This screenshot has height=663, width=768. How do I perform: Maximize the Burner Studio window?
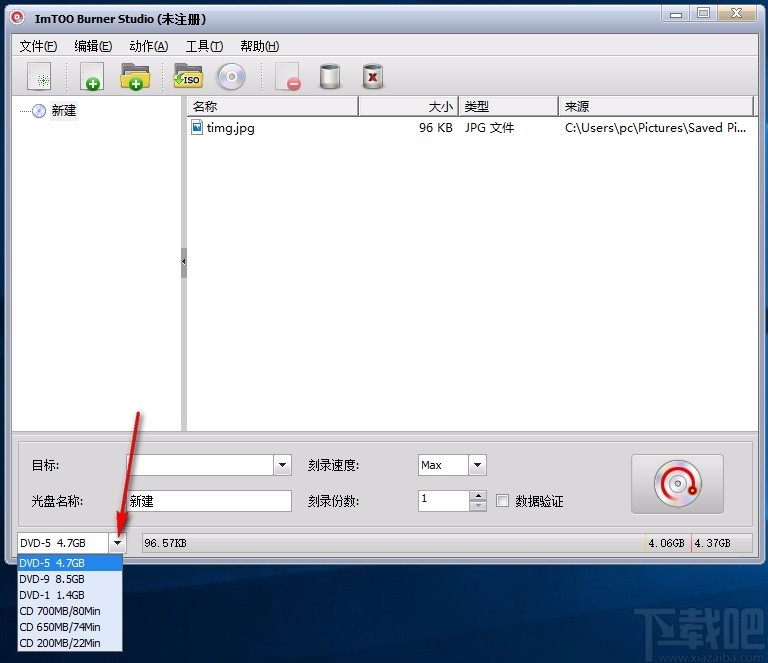[x=703, y=14]
